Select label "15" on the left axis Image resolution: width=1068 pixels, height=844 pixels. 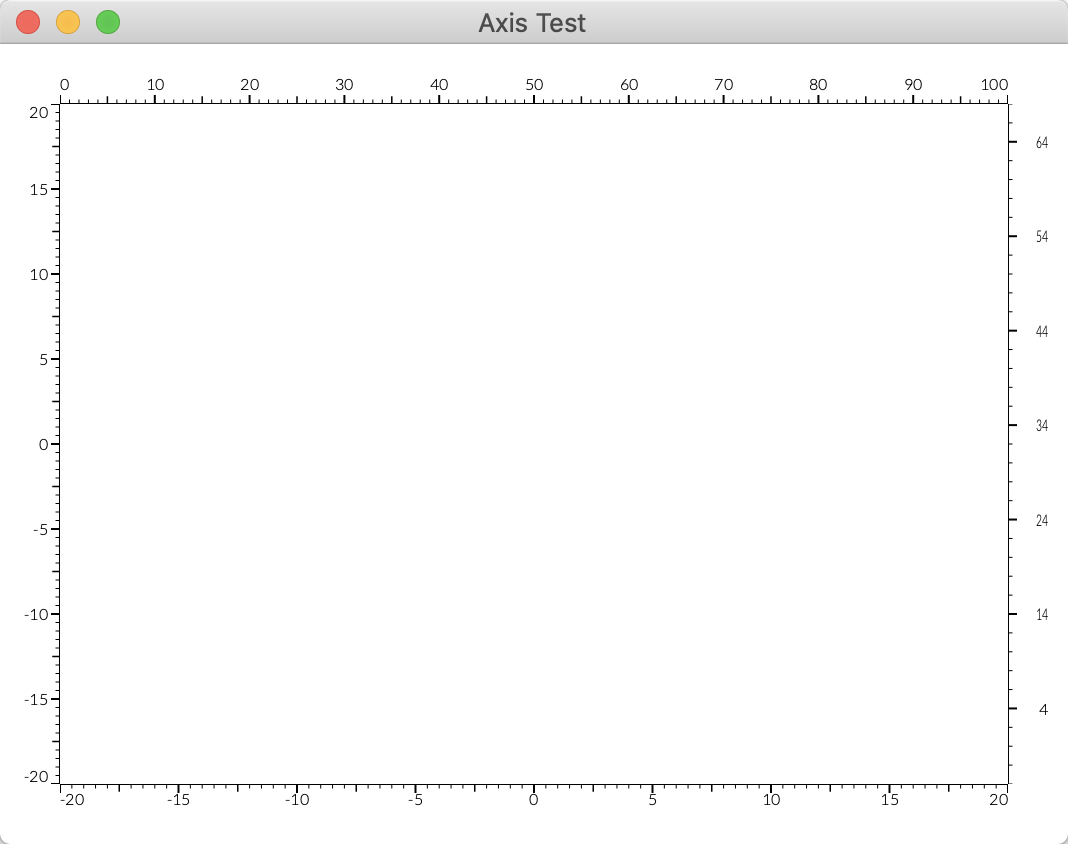pos(39,189)
